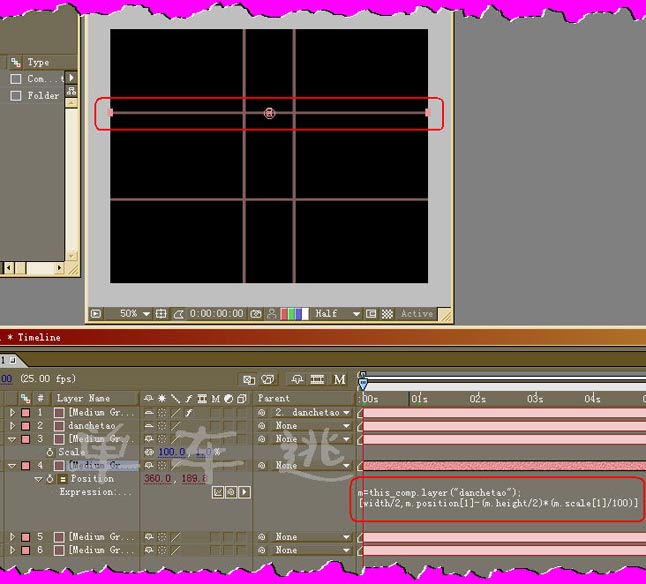Click the Parent column header
The height and width of the screenshot is (584, 646).
[274, 398]
